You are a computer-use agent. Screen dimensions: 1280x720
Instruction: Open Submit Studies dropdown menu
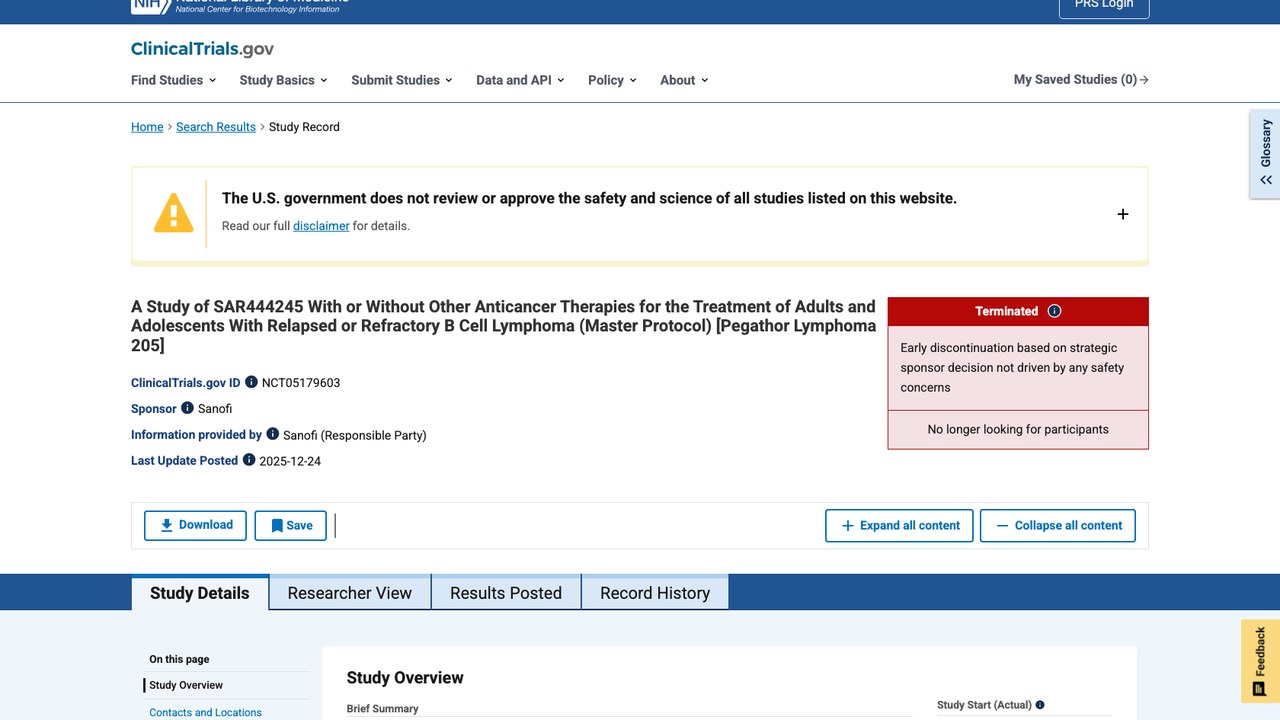pyautogui.click(x=402, y=80)
